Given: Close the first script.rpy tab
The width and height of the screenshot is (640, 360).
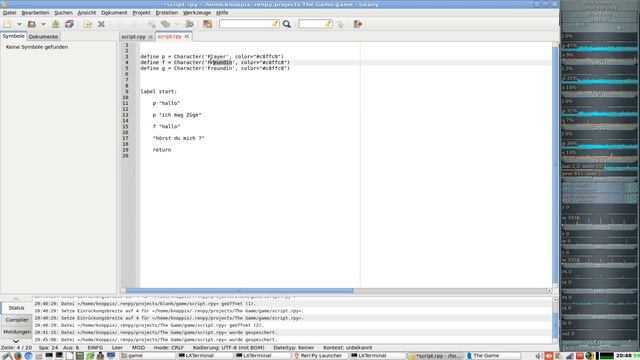Looking at the screenshot, I should (150, 37).
